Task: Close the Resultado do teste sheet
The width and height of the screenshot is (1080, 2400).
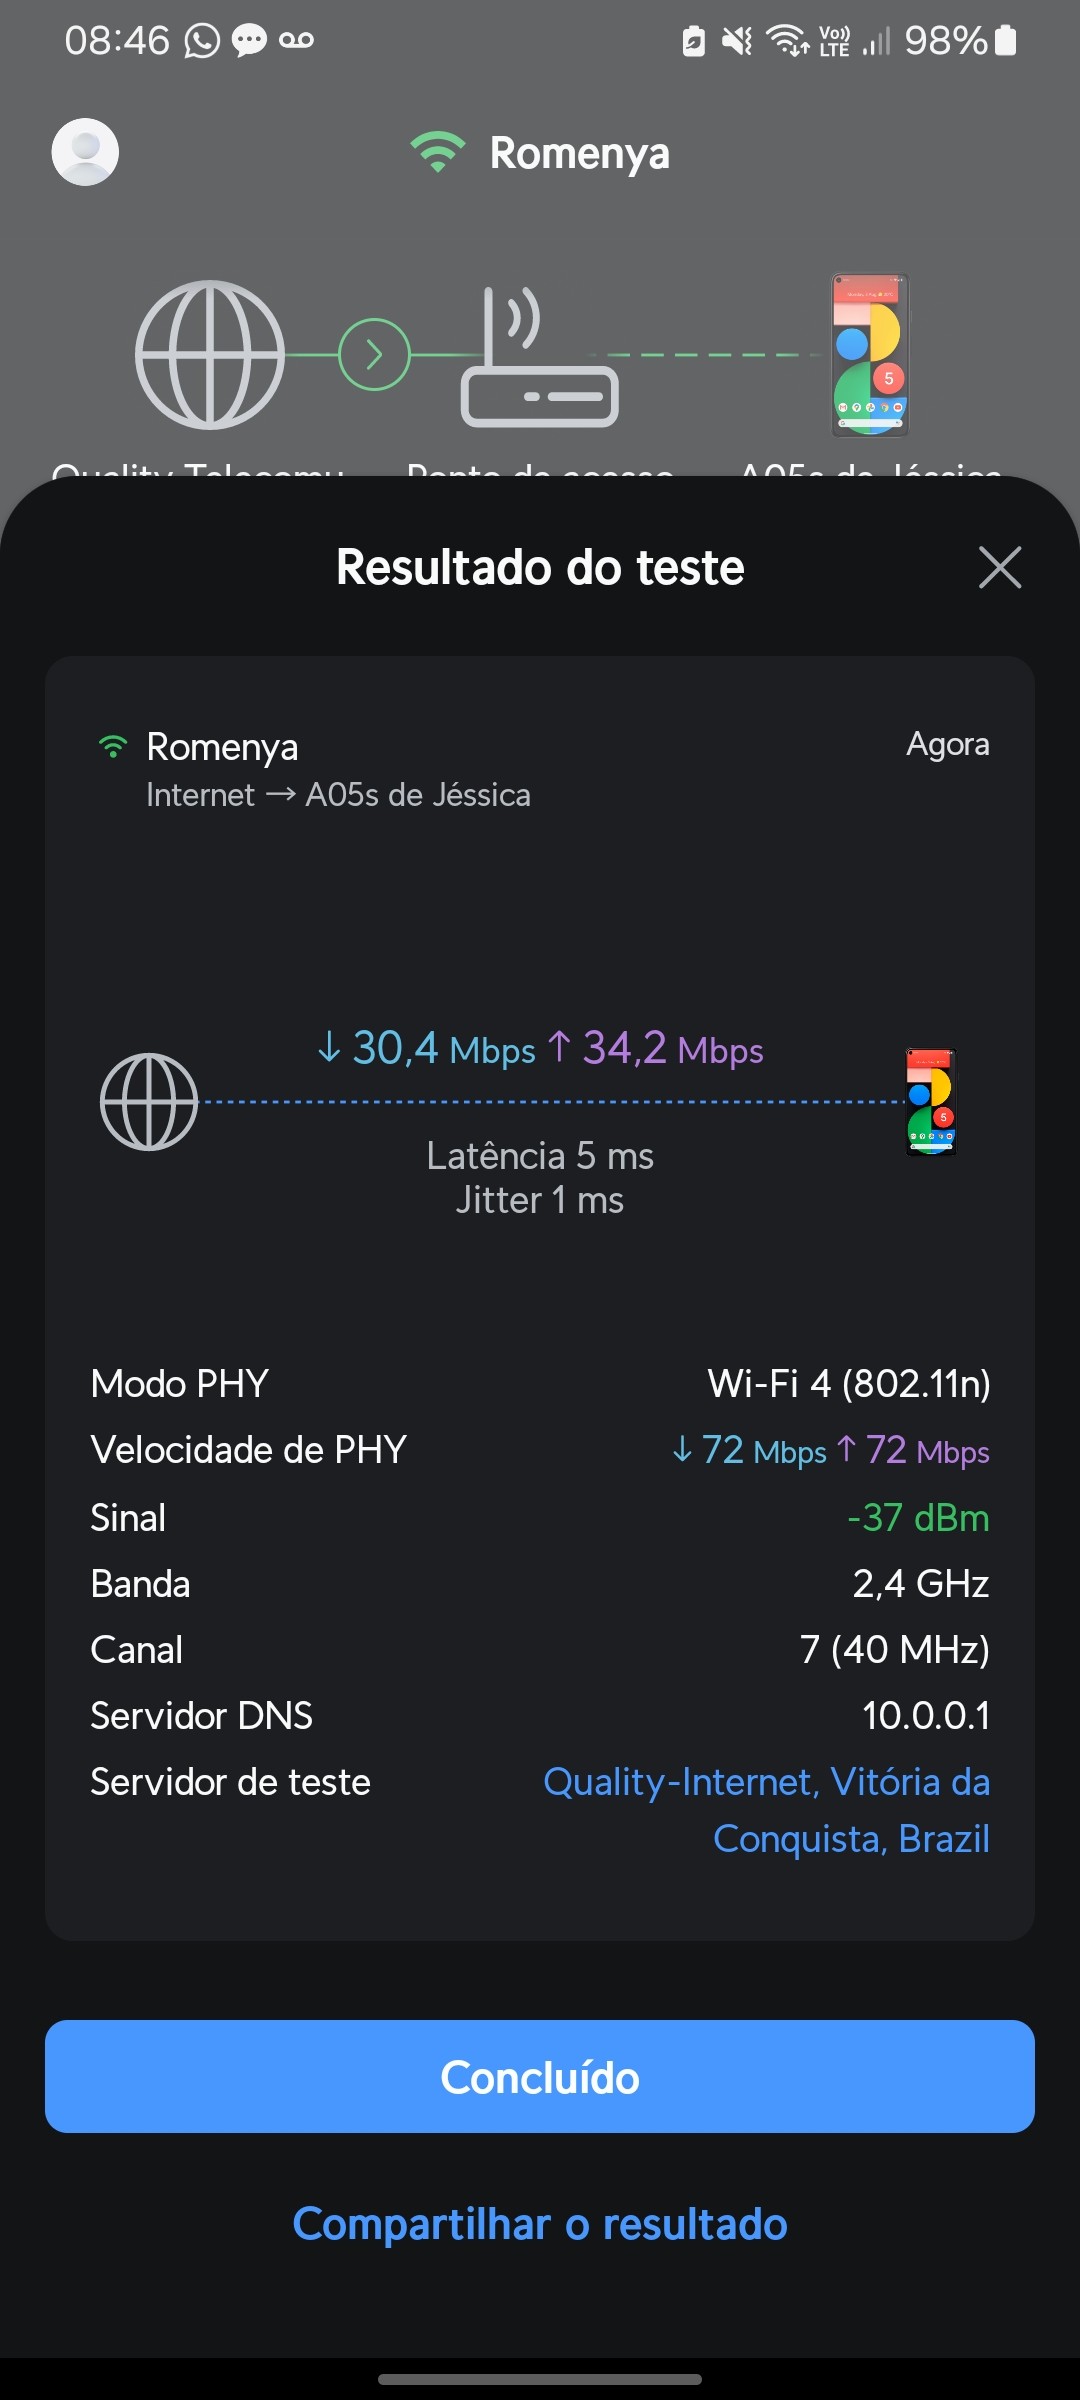Action: pos(999,568)
